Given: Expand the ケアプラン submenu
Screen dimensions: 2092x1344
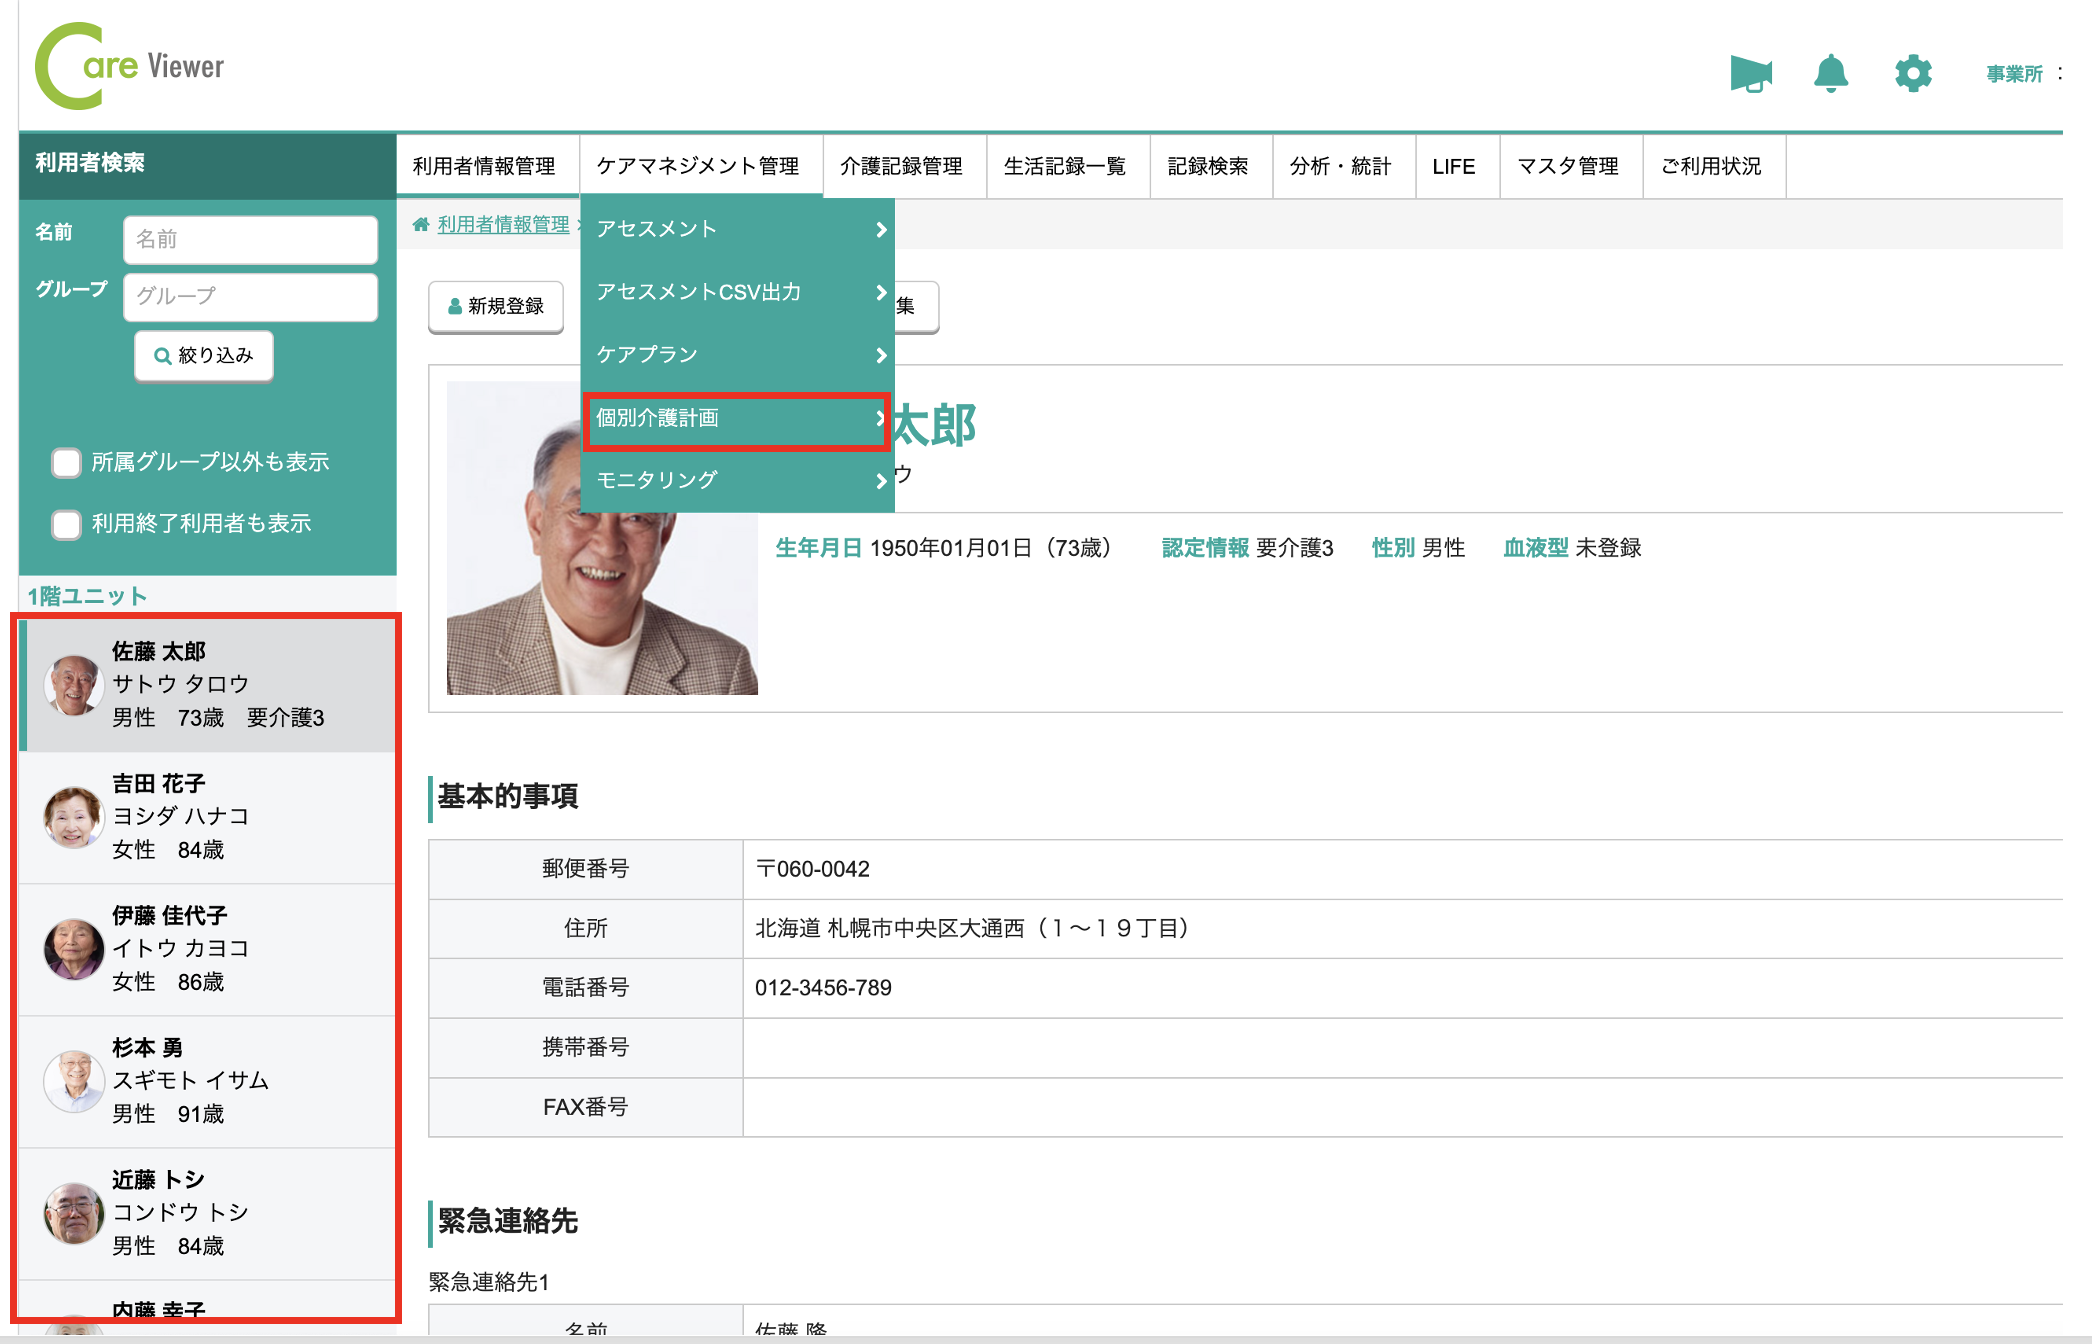Looking at the screenshot, I should [x=737, y=355].
